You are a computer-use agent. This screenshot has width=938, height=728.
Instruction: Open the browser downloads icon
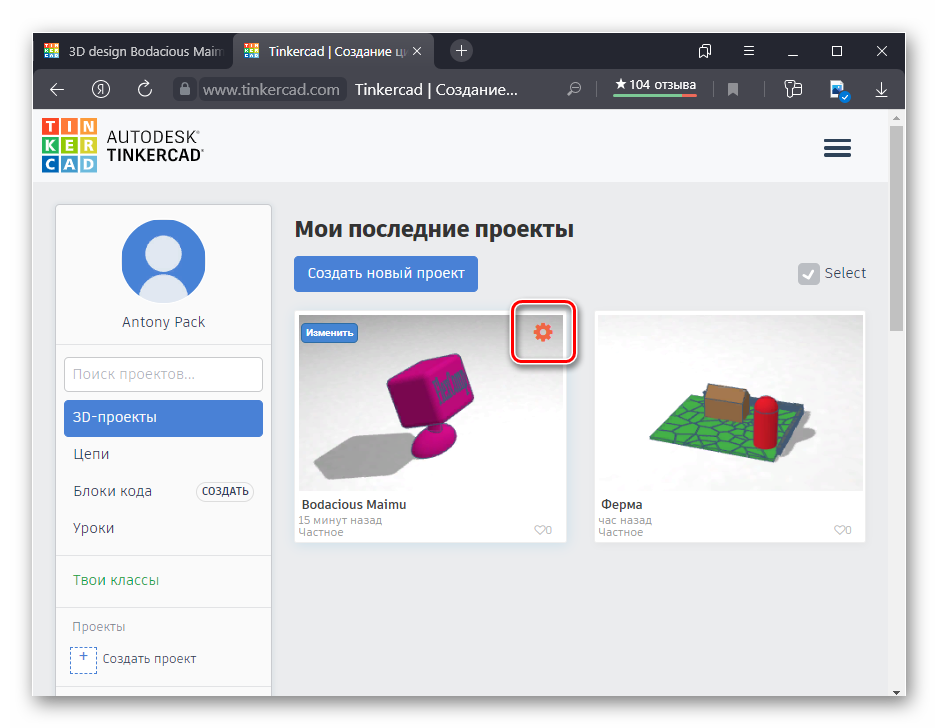pos(881,89)
